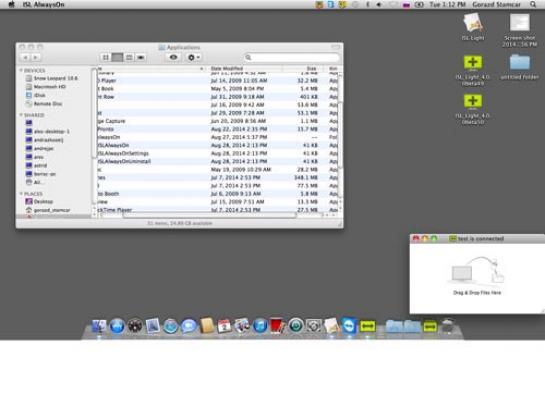Image resolution: width=545 pixels, height=407 pixels.
Task: Switch Finder to icon view
Action: [x=106, y=57]
